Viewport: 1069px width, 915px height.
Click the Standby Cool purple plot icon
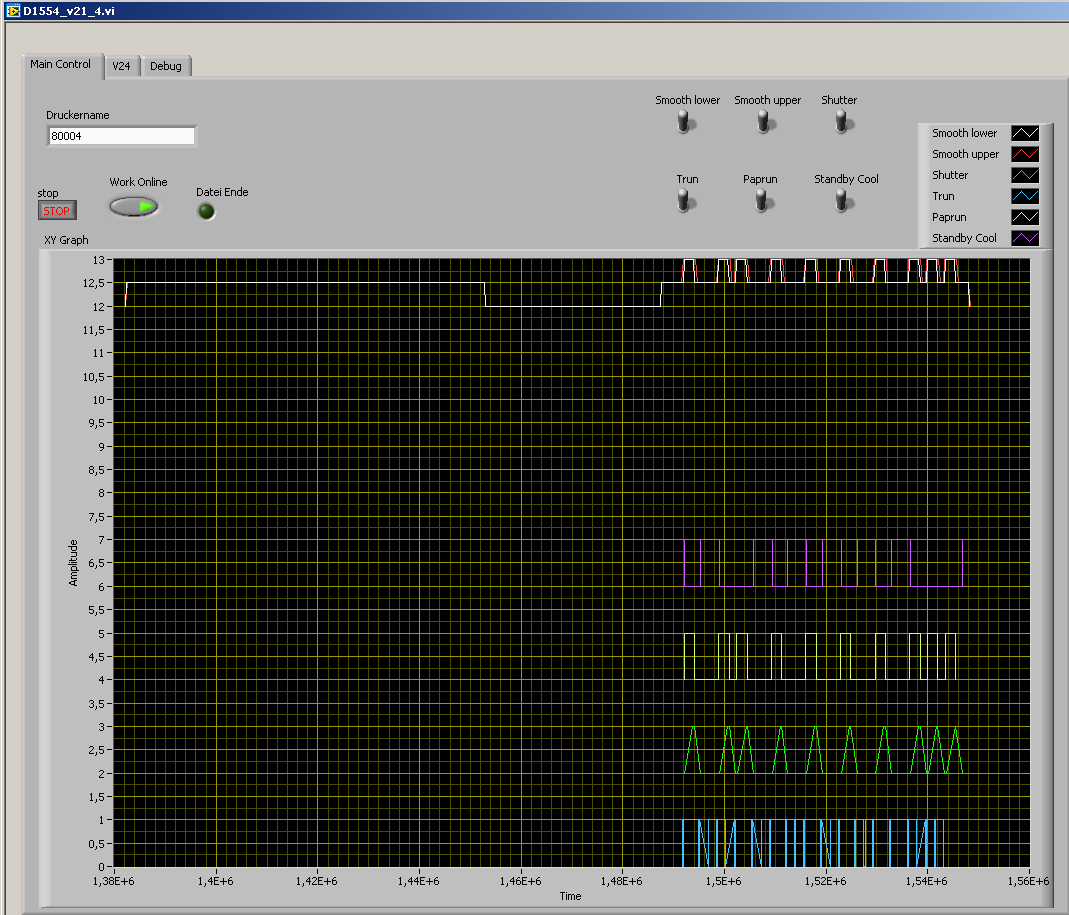[1025, 238]
